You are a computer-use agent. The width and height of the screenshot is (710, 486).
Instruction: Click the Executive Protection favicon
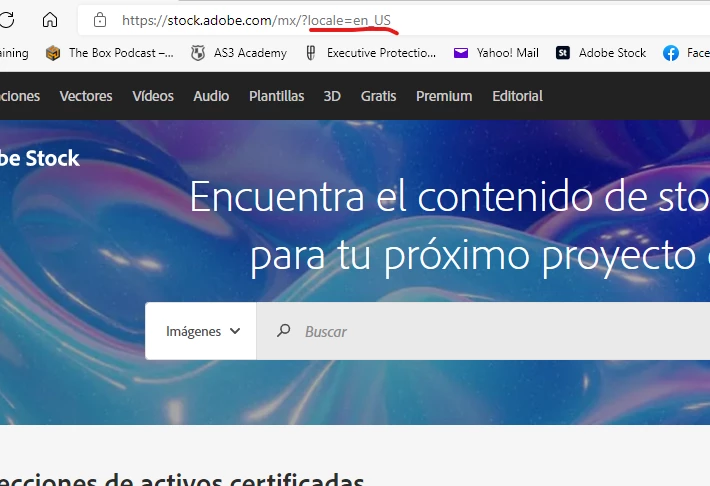pos(311,53)
